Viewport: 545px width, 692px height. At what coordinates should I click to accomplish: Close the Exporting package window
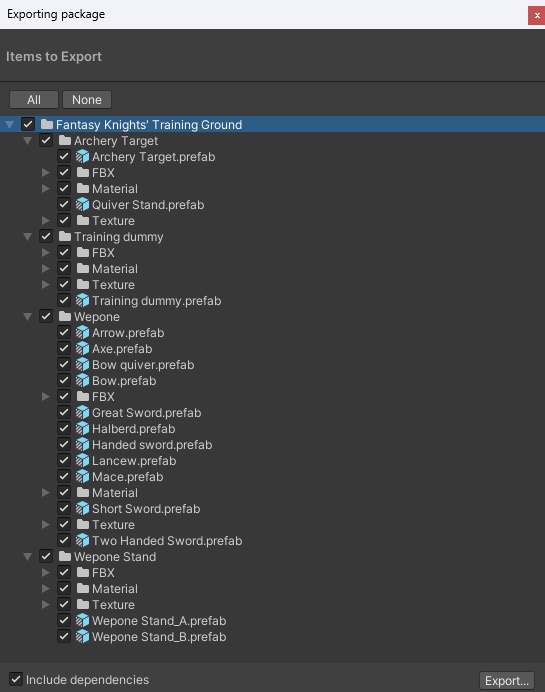click(x=537, y=15)
